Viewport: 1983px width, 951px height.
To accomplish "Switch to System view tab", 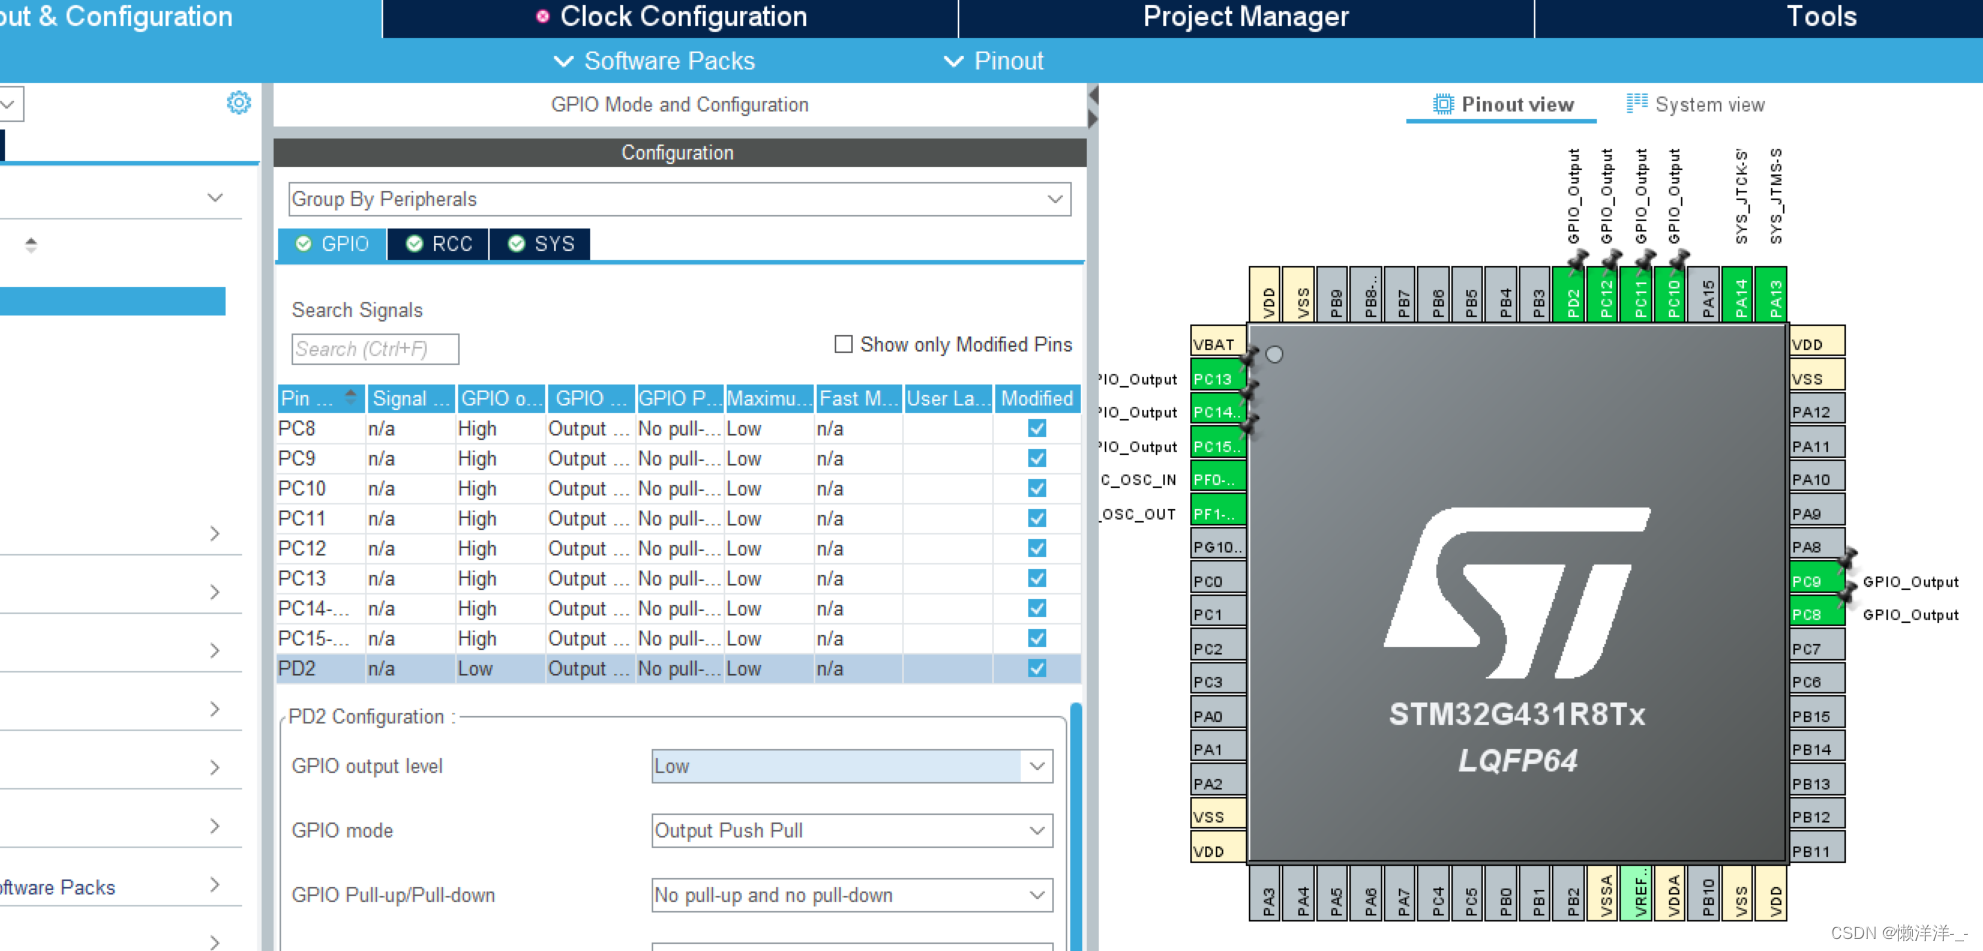I will (1696, 104).
